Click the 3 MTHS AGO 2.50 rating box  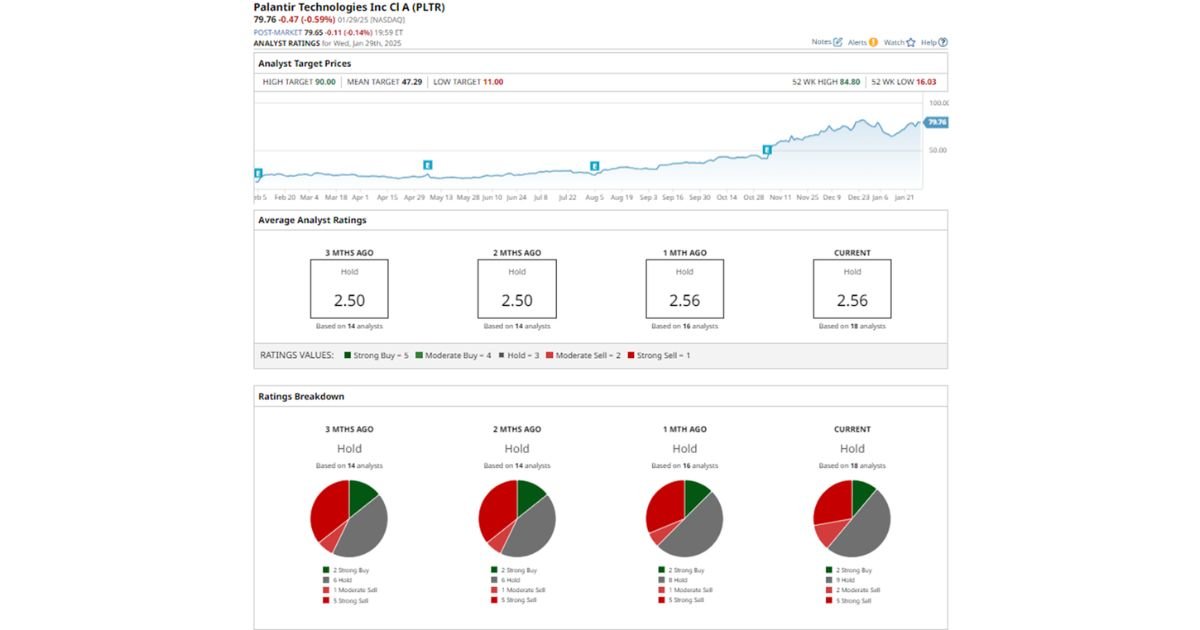pos(349,290)
